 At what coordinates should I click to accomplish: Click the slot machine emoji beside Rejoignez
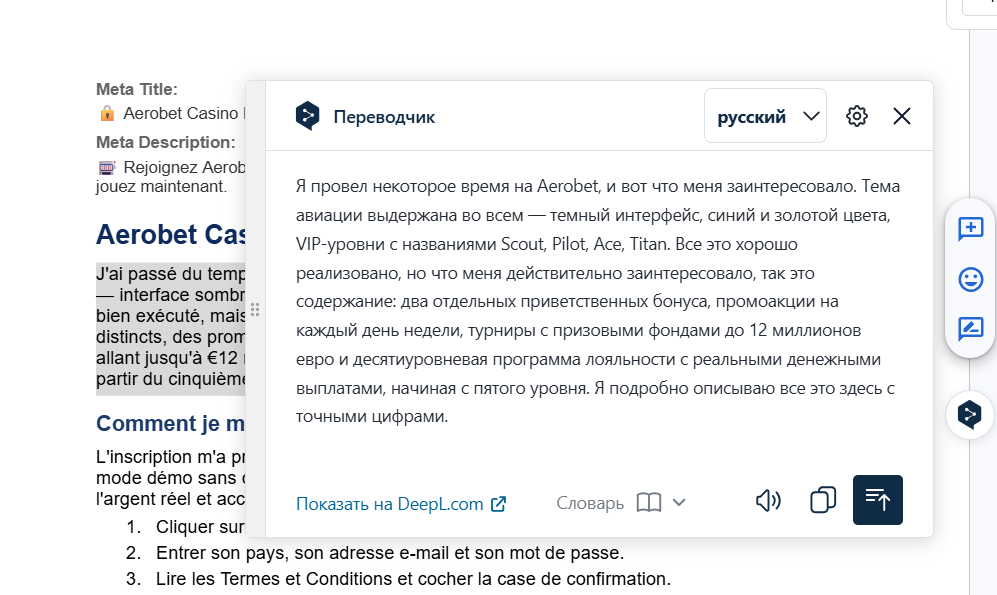[107, 168]
